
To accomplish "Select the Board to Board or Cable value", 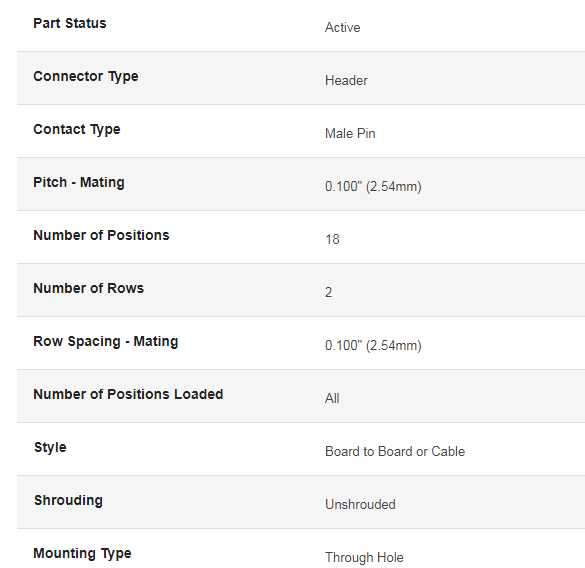I will 395,452.
